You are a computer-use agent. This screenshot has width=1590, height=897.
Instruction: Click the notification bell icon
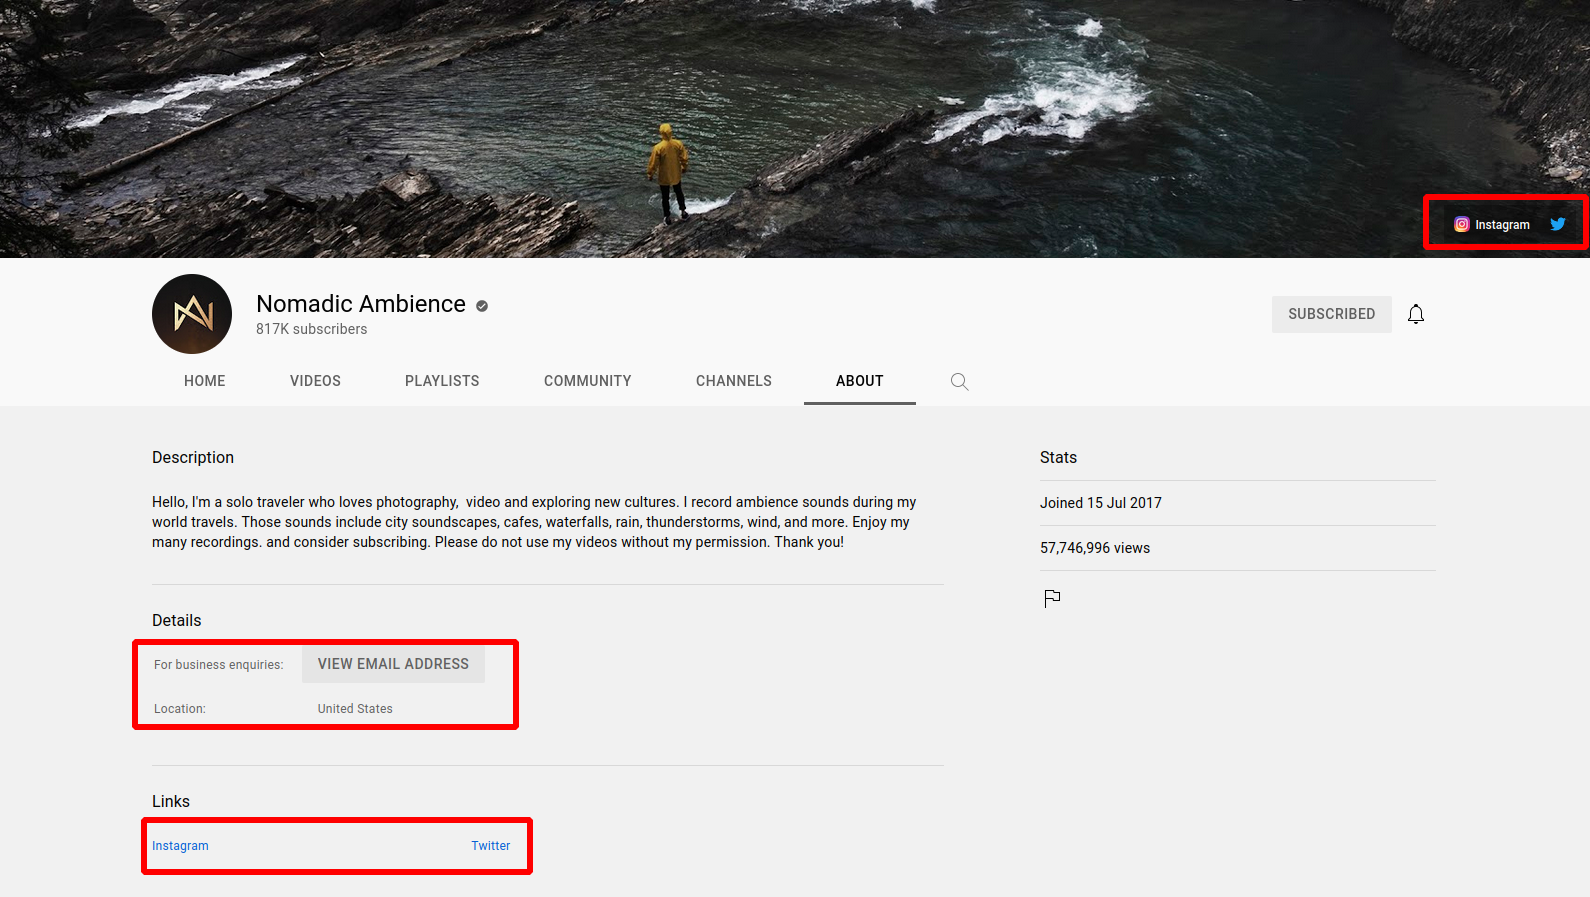pos(1416,314)
